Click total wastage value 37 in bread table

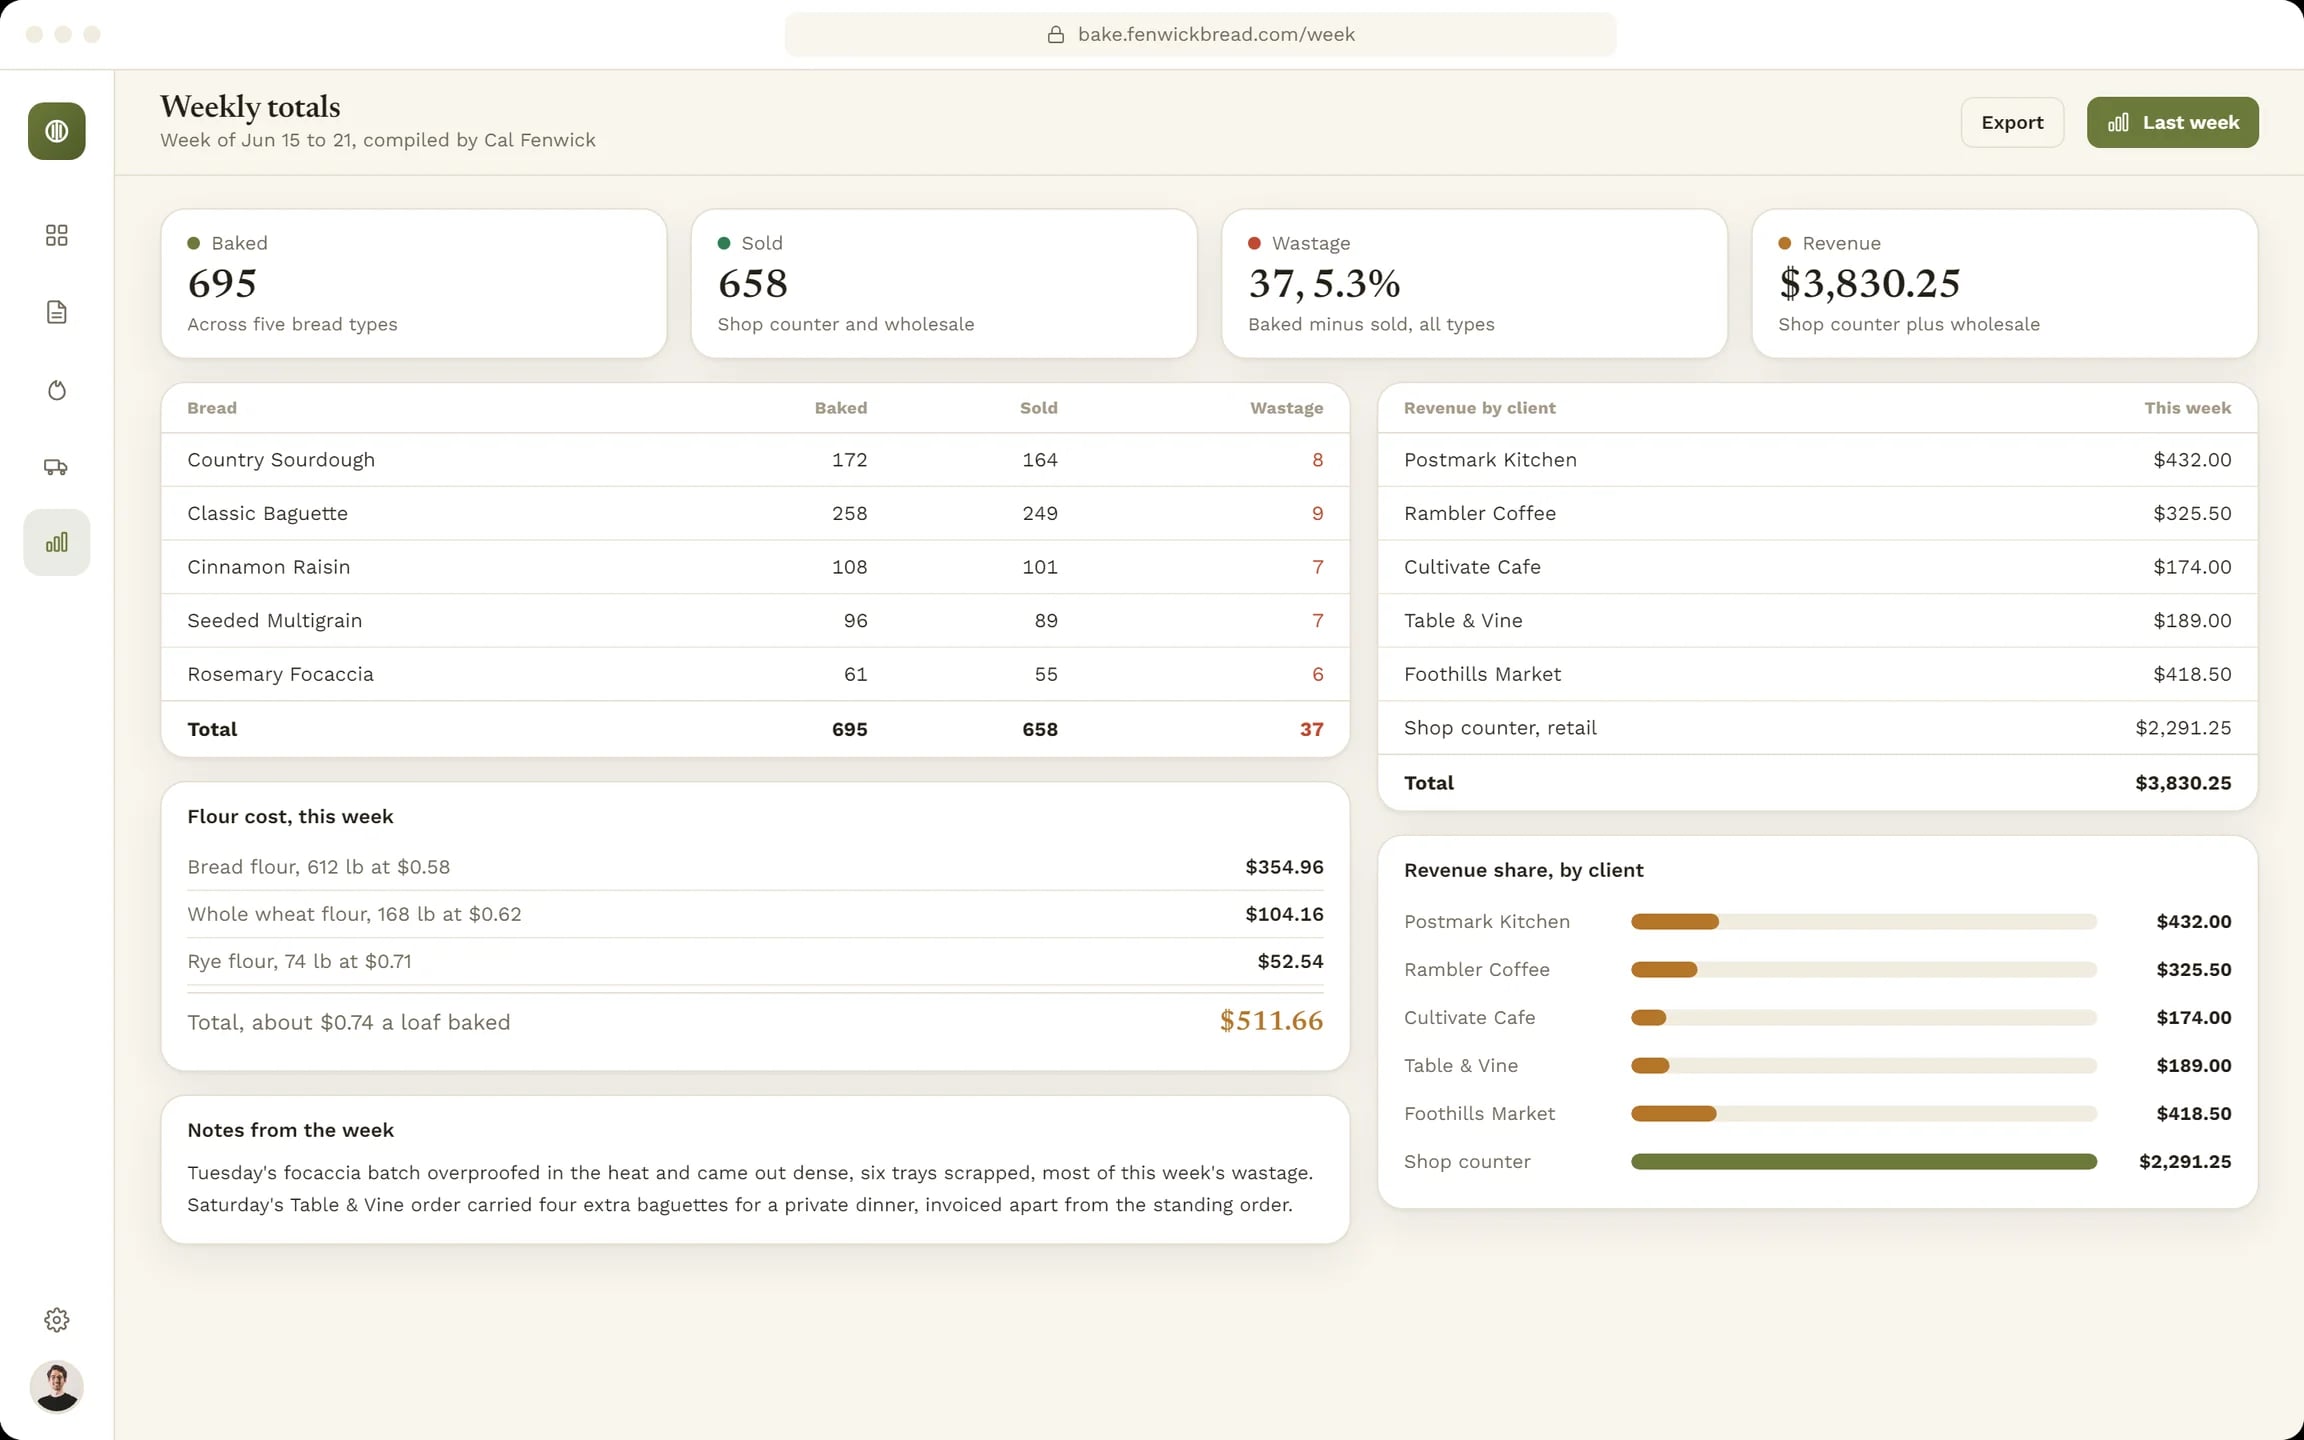coord(1311,730)
